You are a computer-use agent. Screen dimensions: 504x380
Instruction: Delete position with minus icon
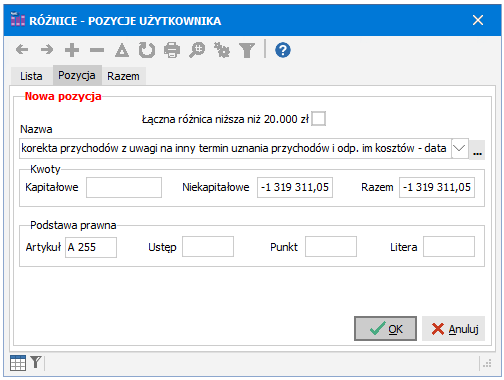coord(97,50)
